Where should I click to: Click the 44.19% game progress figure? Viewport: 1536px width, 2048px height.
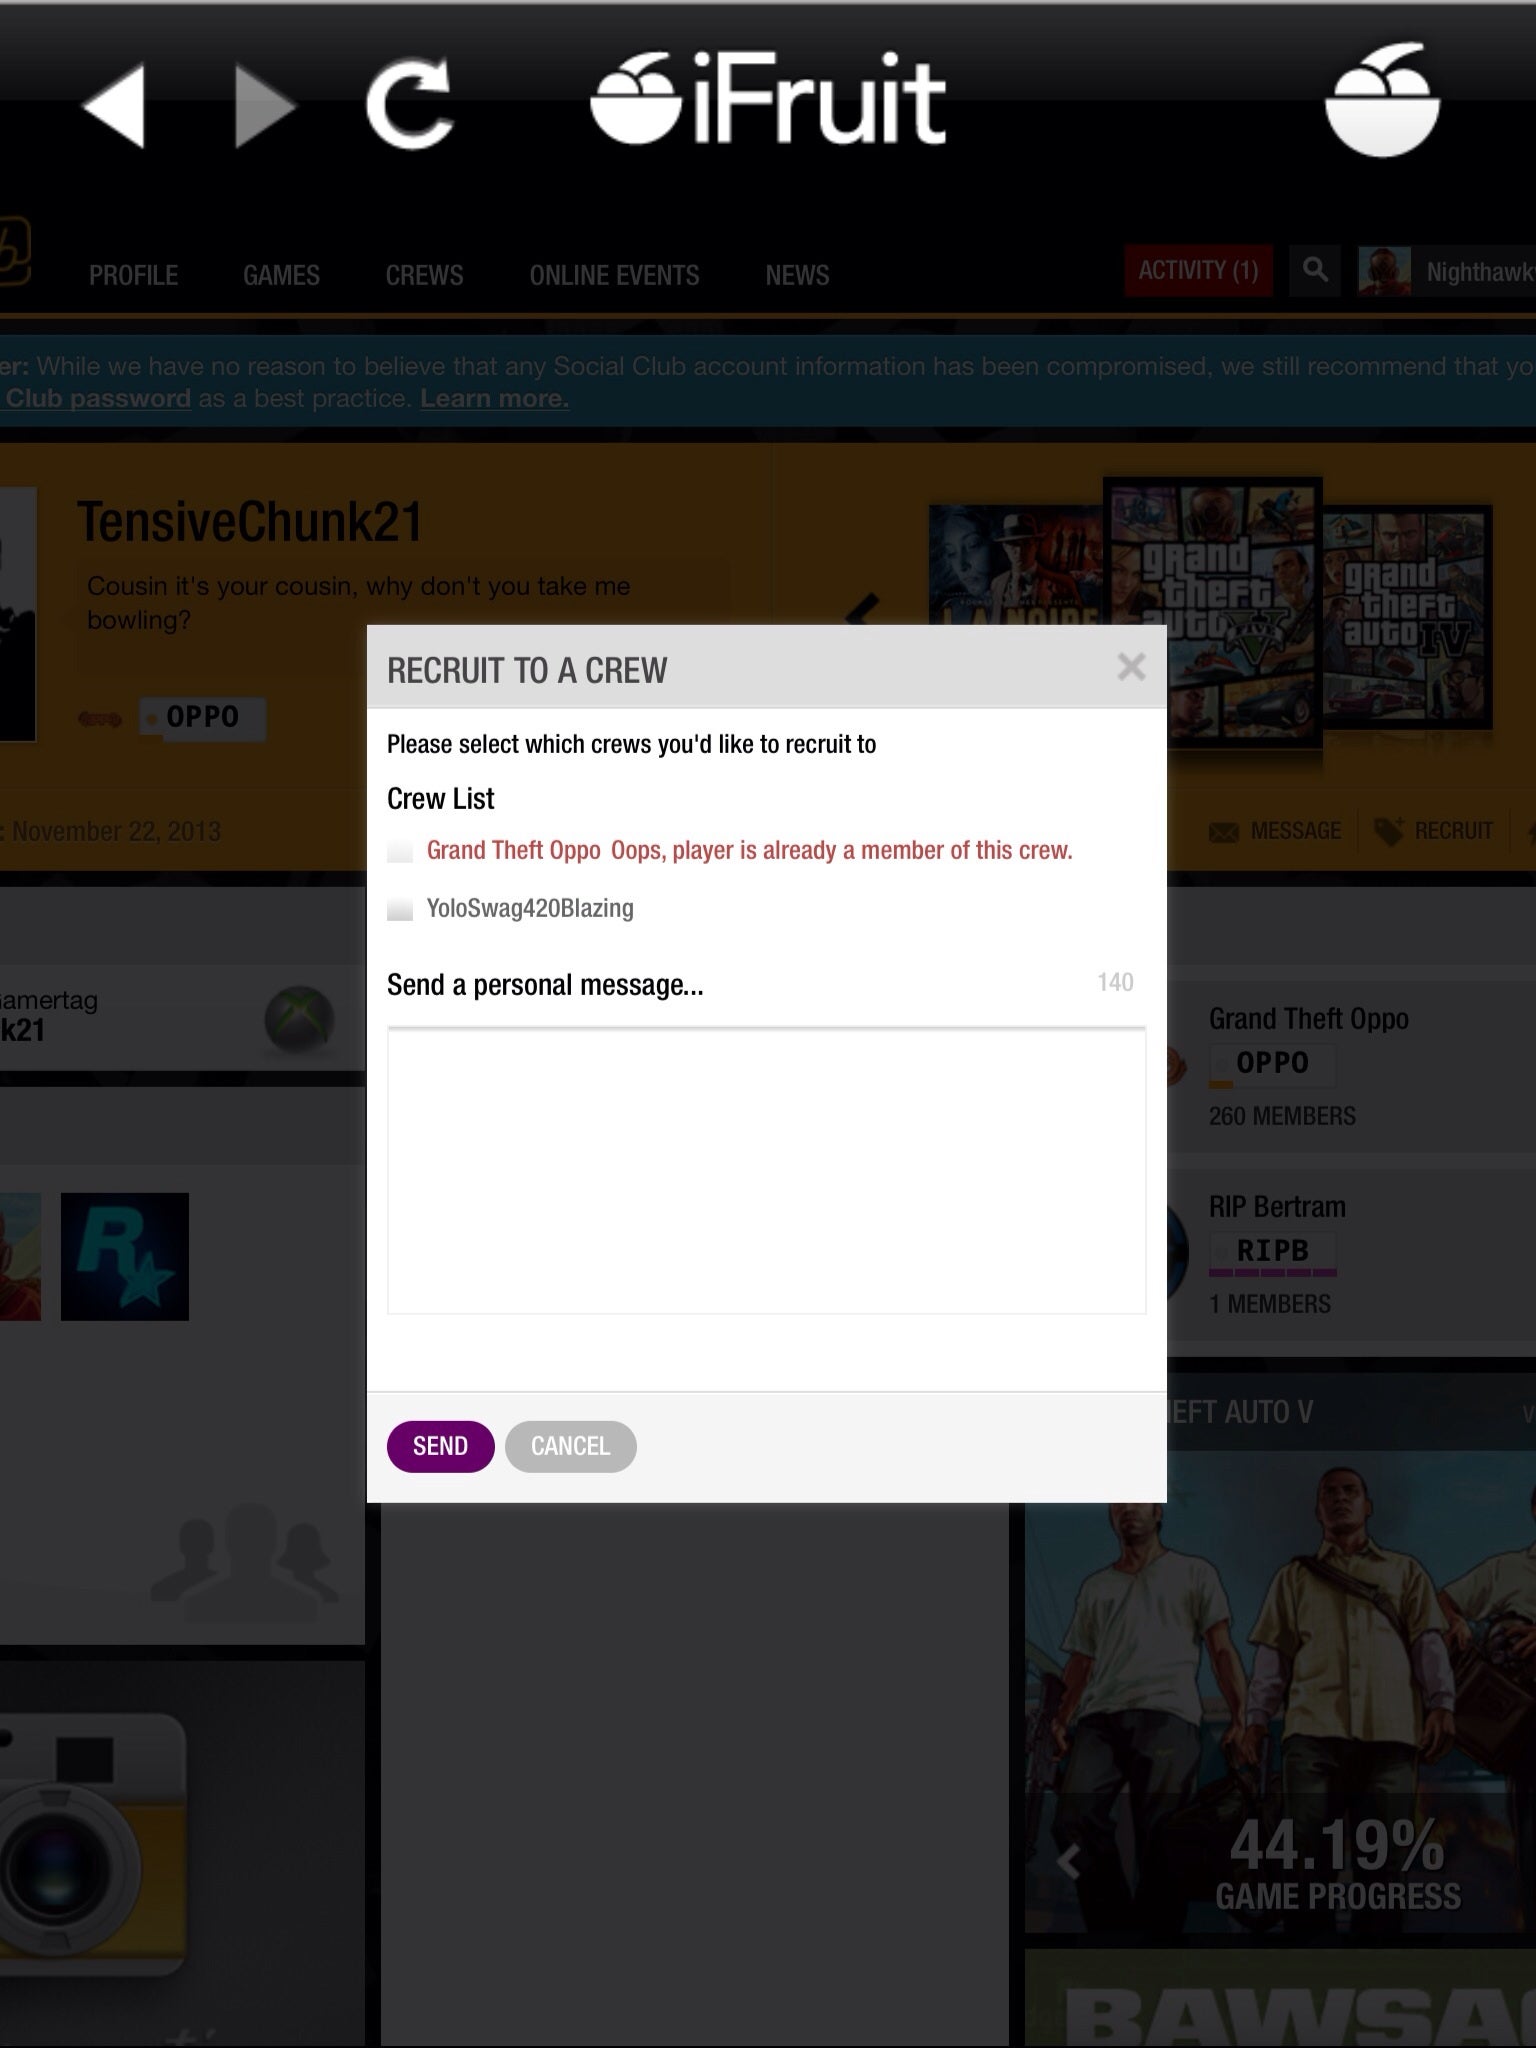[1337, 1844]
